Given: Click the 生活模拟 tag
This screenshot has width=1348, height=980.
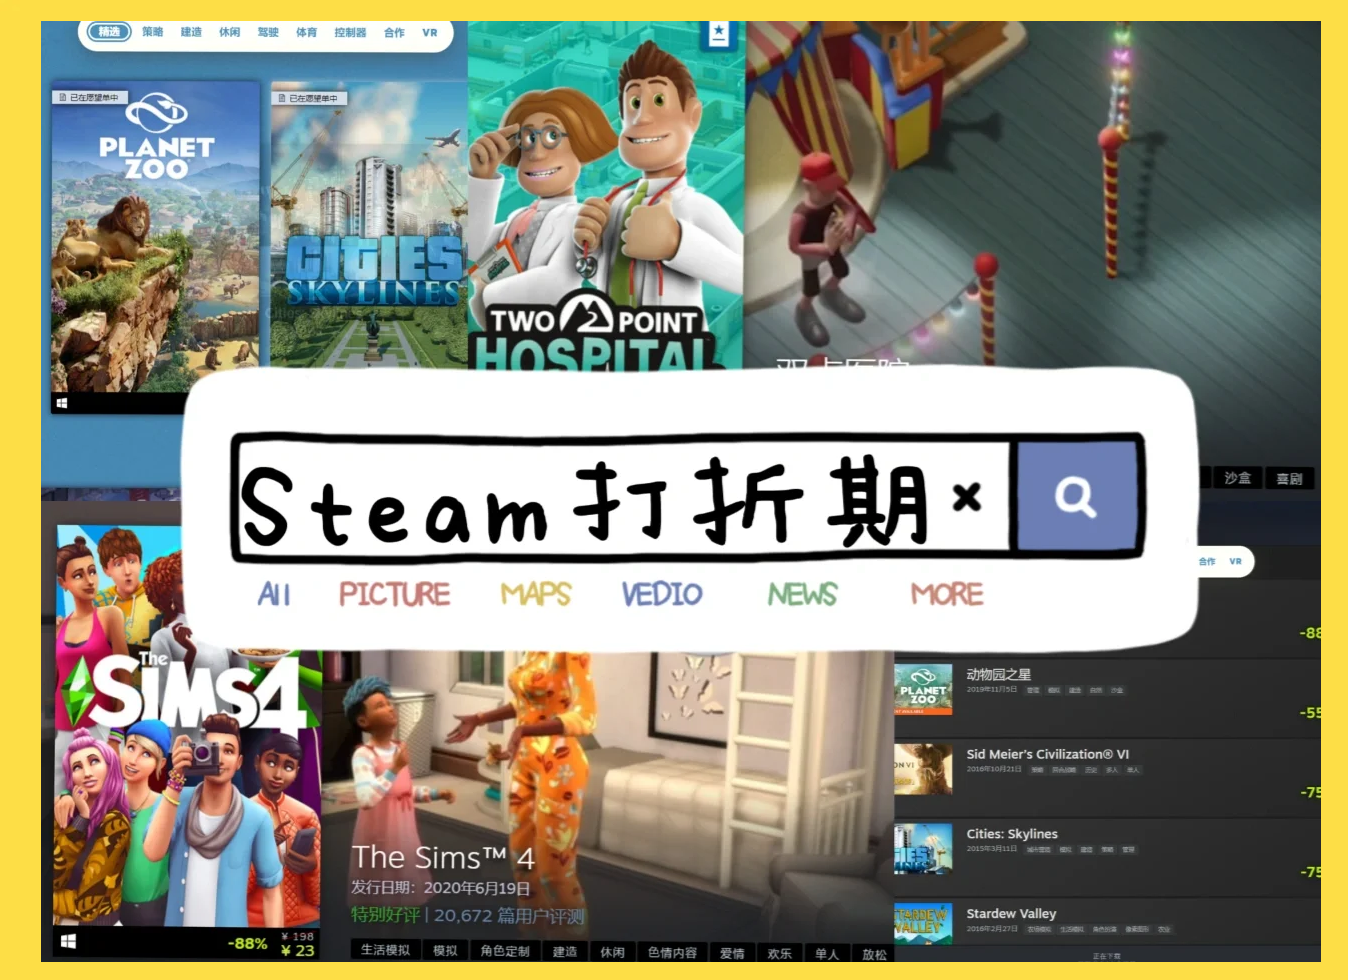Looking at the screenshot, I should pos(385,951).
